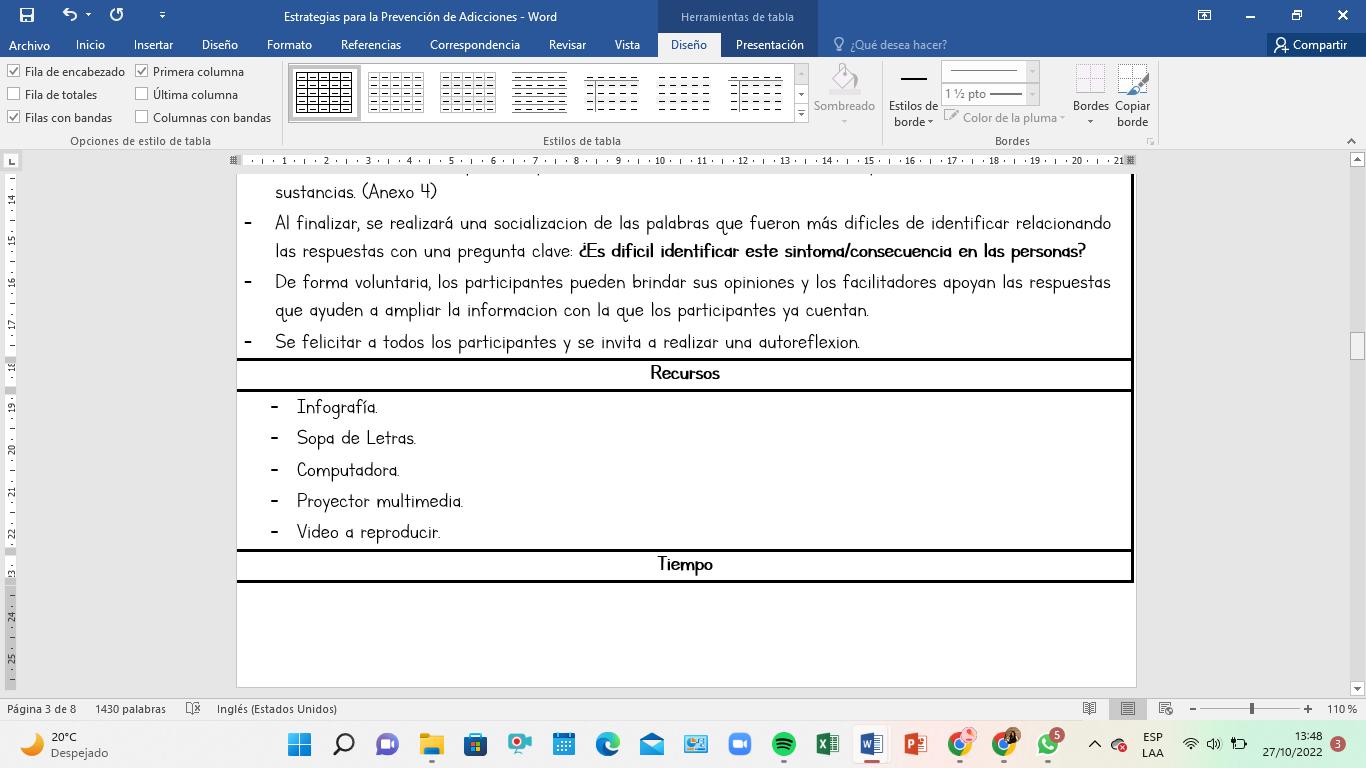Toggle the Filas con bandas checkbox
The width and height of the screenshot is (1366, 768).
tap(14, 117)
